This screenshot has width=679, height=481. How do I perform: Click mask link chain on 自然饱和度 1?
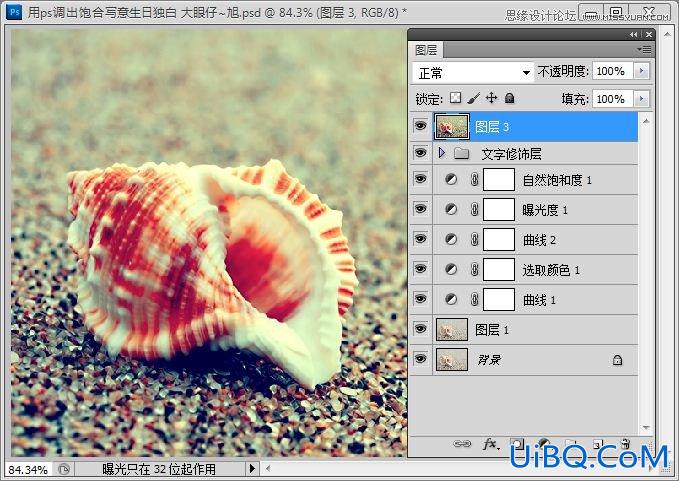point(475,179)
